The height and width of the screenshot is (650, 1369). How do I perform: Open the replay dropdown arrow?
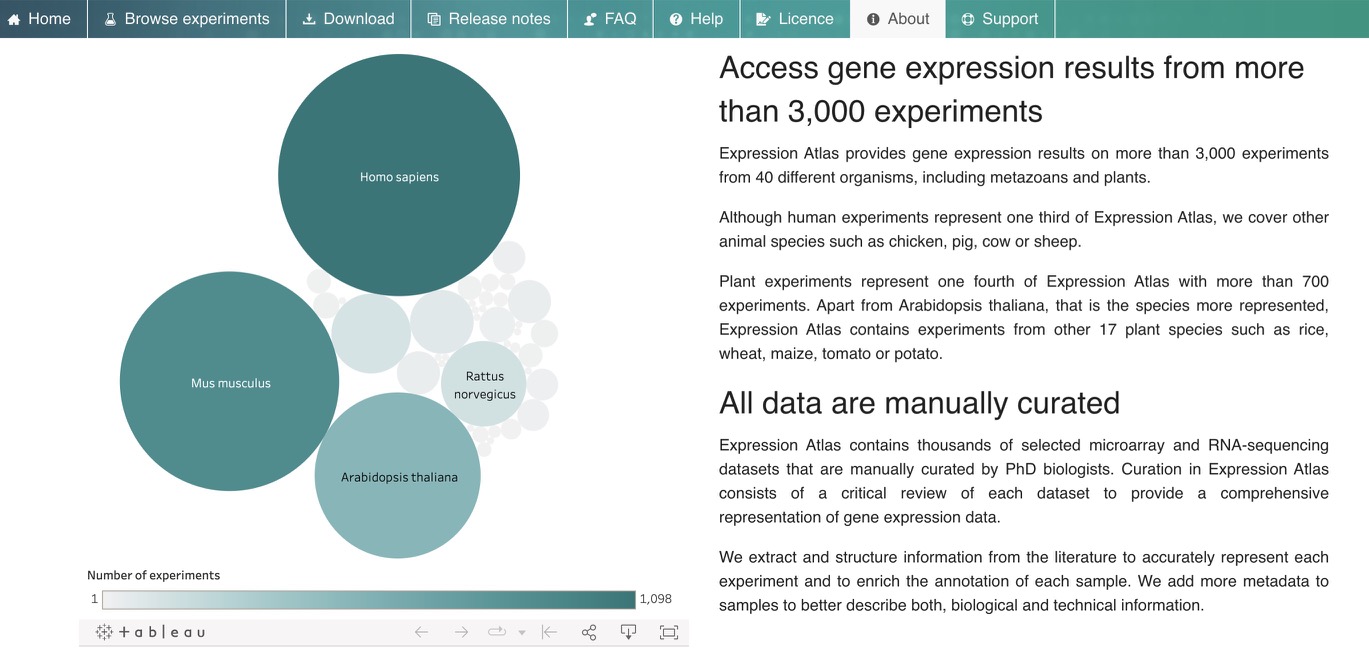(x=522, y=633)
